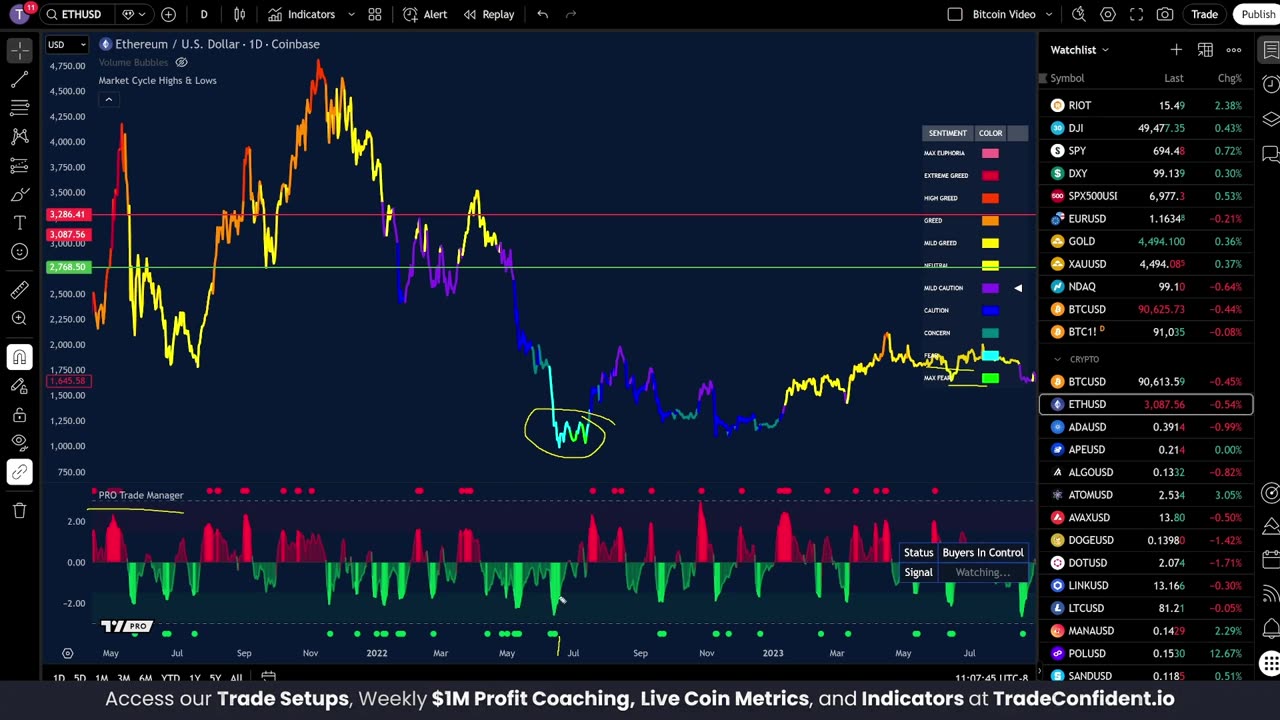Click the Caution blue color swatch
This screenshot has height=720, width=1280.
pyautogui.click(x=990, y=310)
